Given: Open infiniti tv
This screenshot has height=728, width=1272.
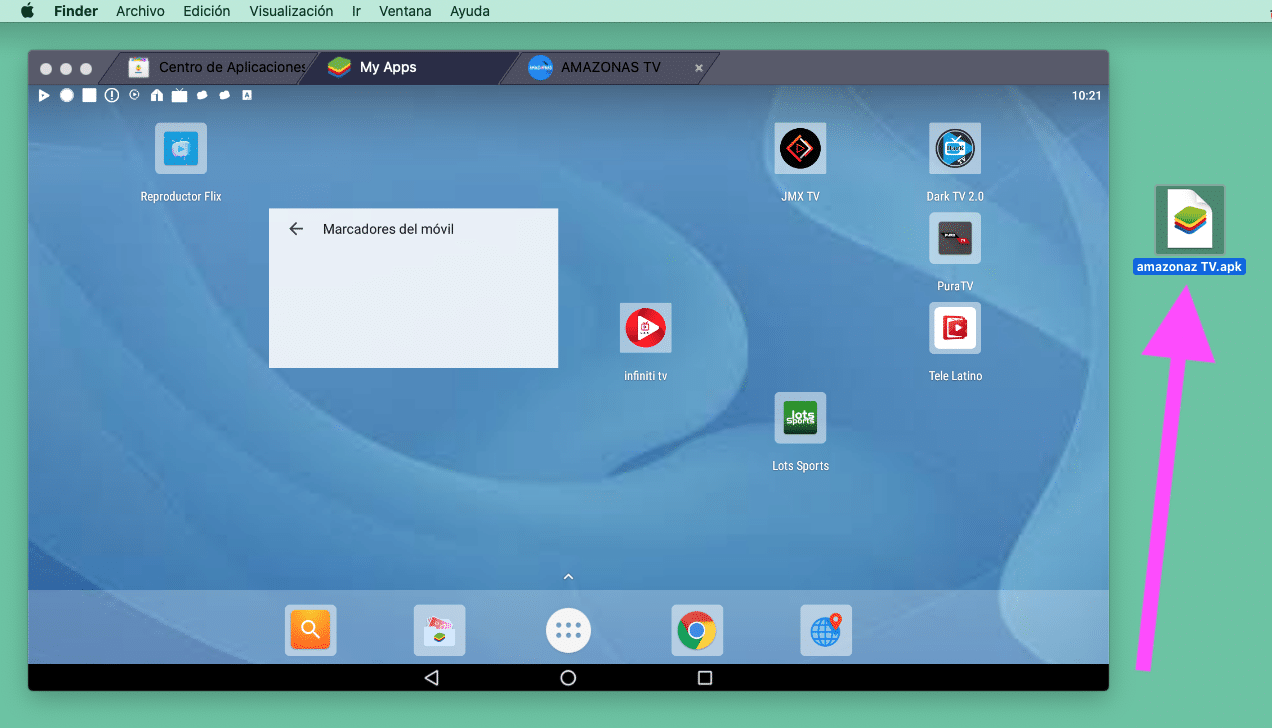Looking at the screenshot, I should pos(645,327).
